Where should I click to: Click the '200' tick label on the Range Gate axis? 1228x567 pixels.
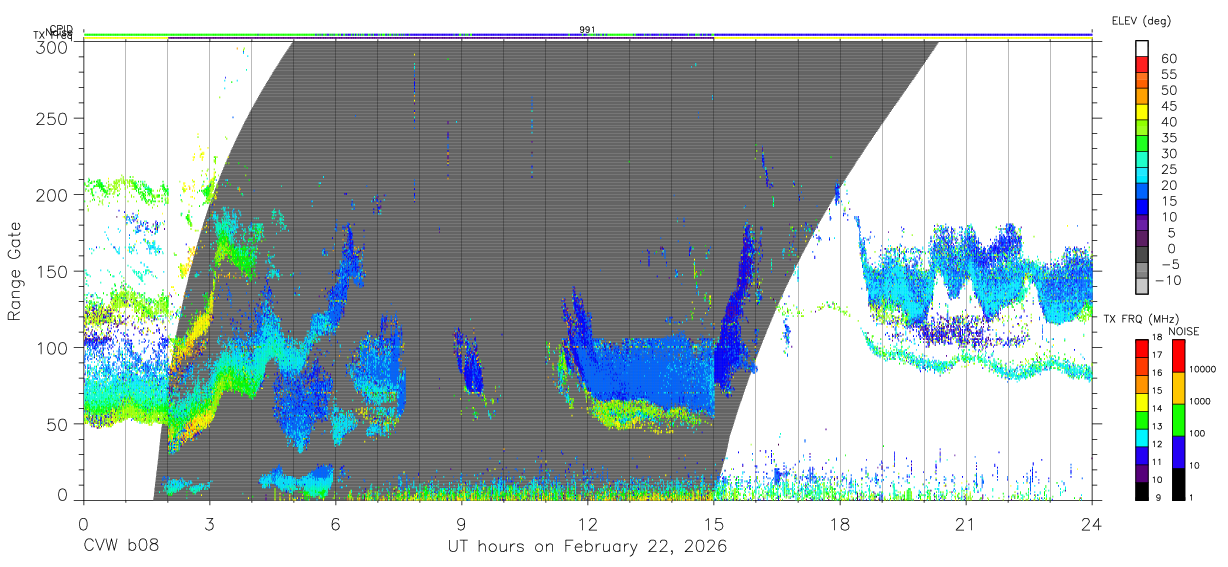pyautogui.click(x=52, y=195)
